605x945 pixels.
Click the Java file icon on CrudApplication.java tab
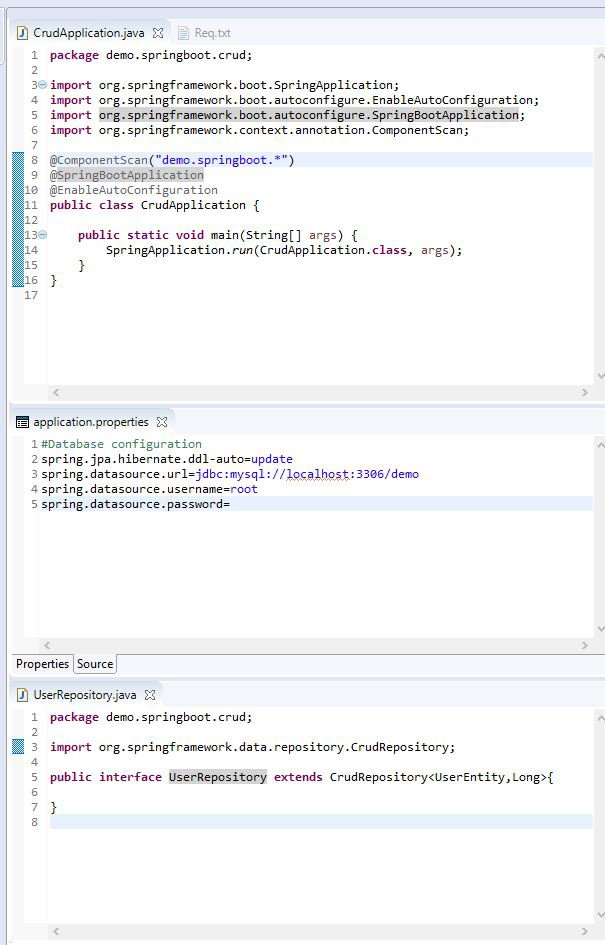[22, 33]
